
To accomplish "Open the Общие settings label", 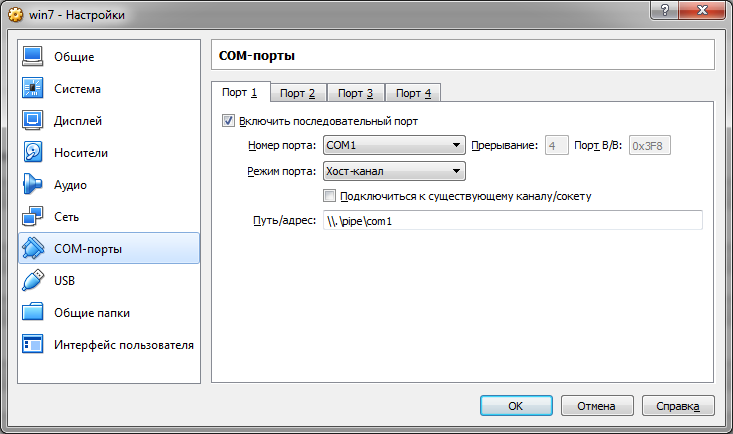I will click(74, 57).
